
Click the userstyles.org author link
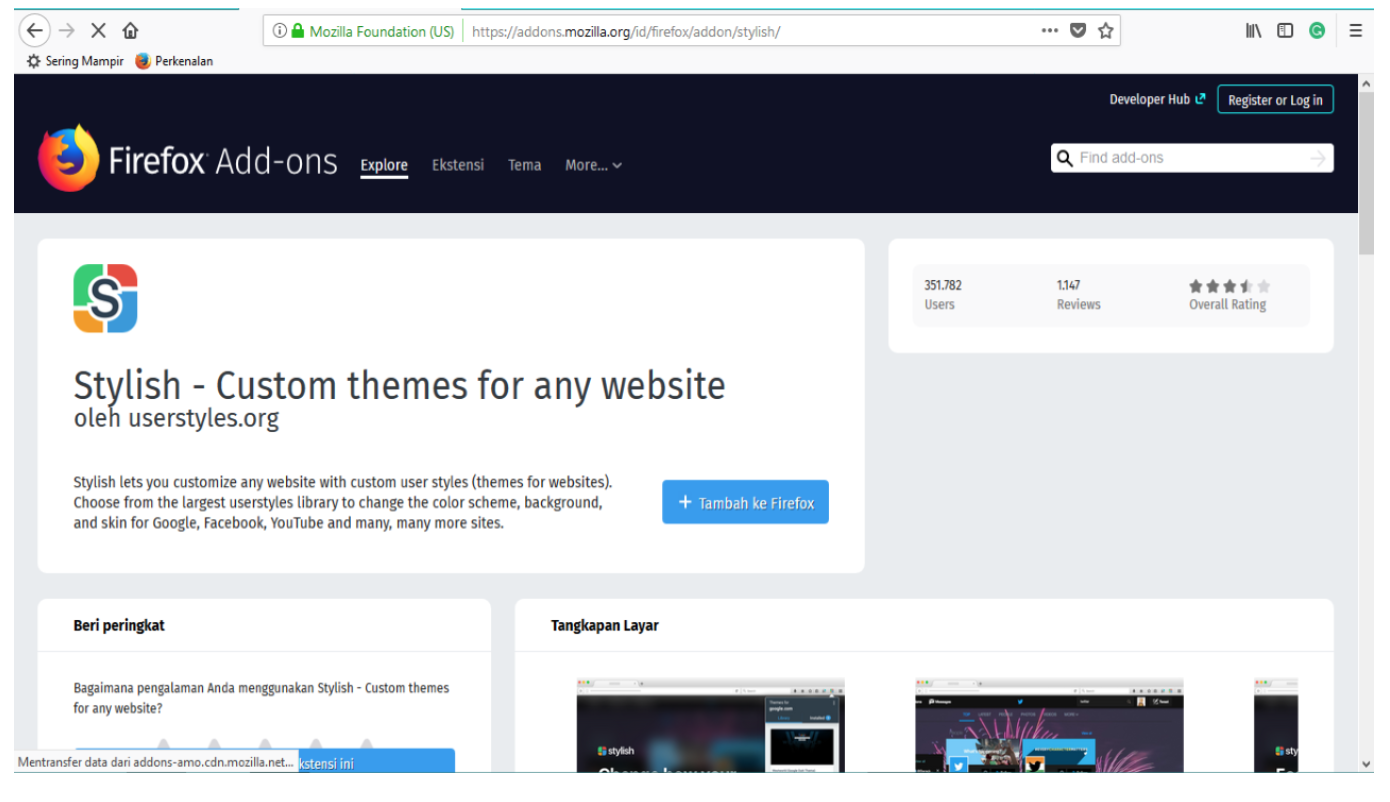(x=203, y=418)
